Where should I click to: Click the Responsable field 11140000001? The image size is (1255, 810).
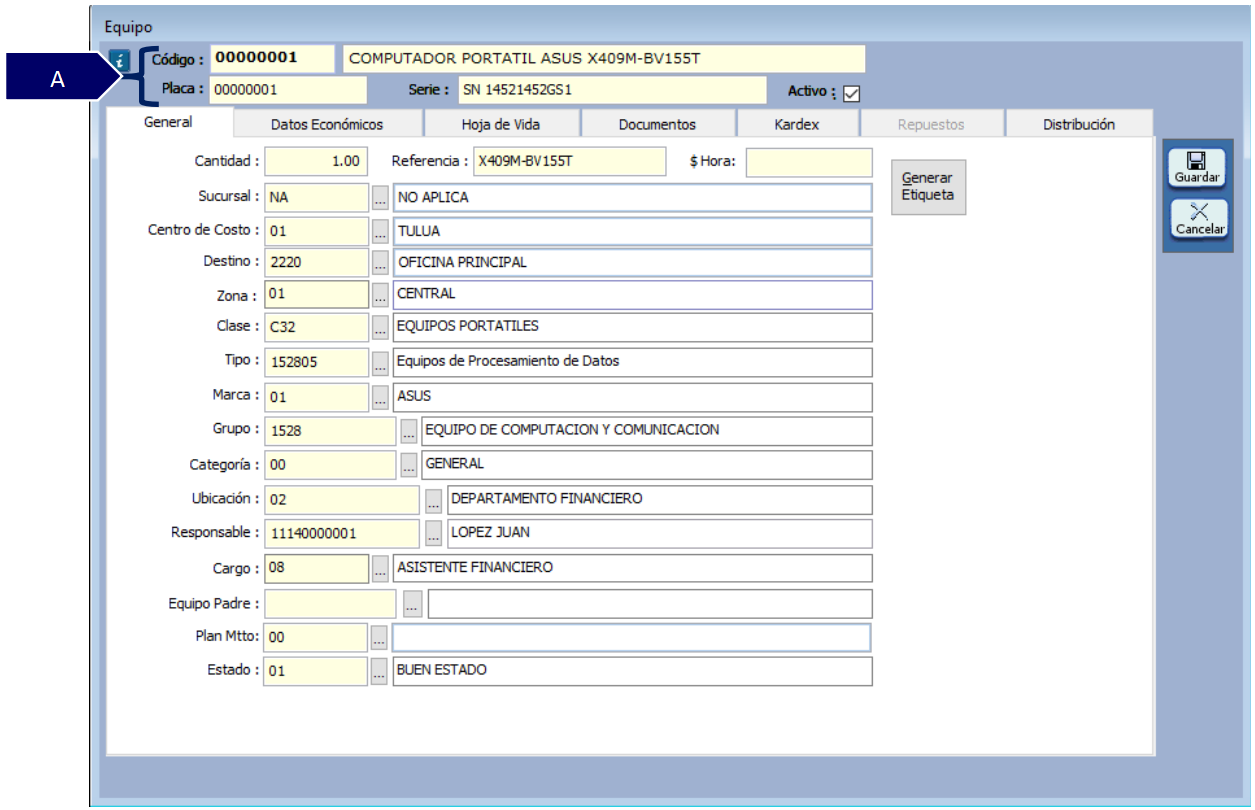[342, 534]
